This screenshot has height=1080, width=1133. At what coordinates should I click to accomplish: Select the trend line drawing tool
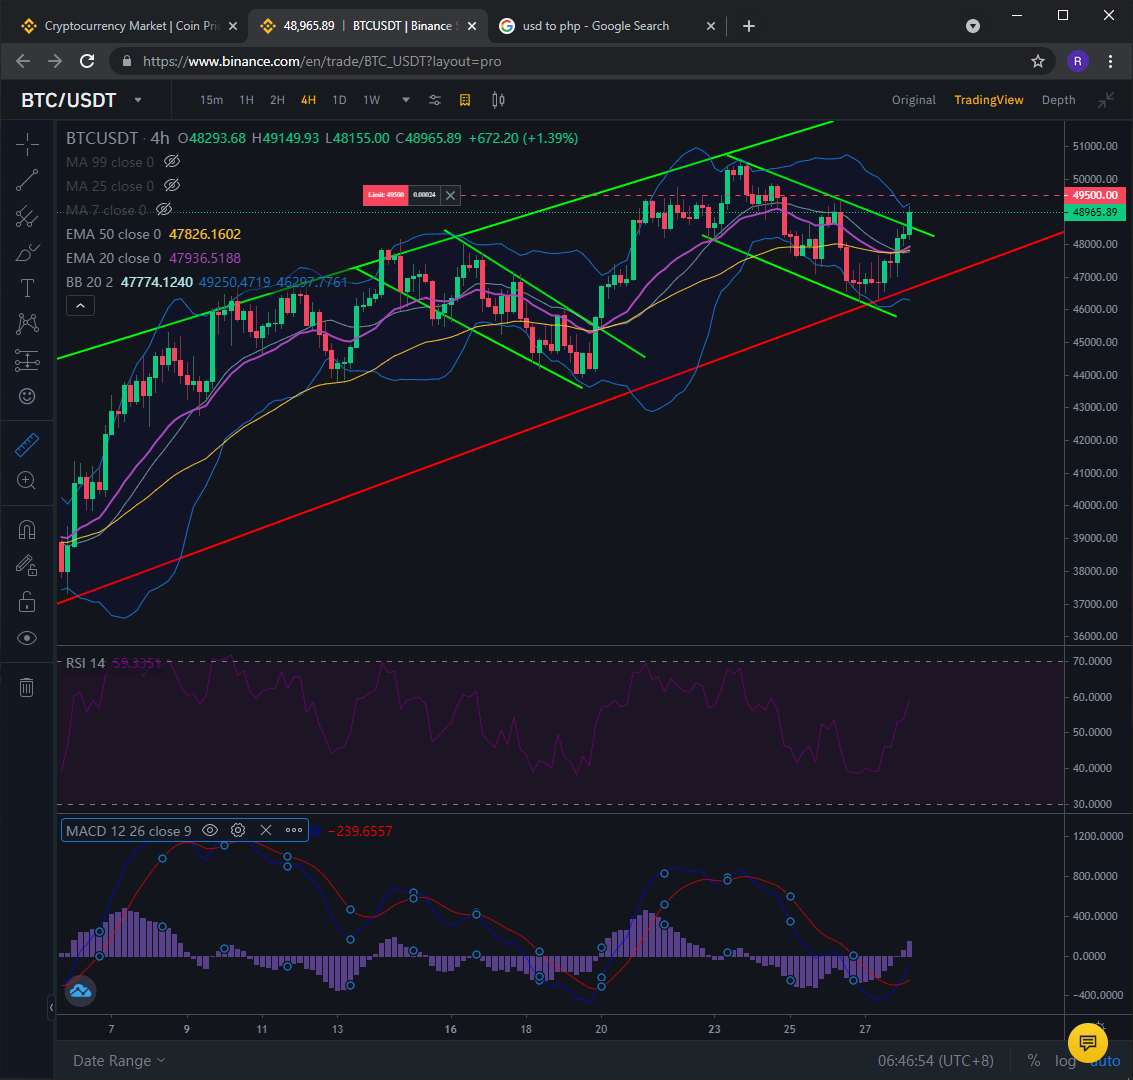coord(27,180)
